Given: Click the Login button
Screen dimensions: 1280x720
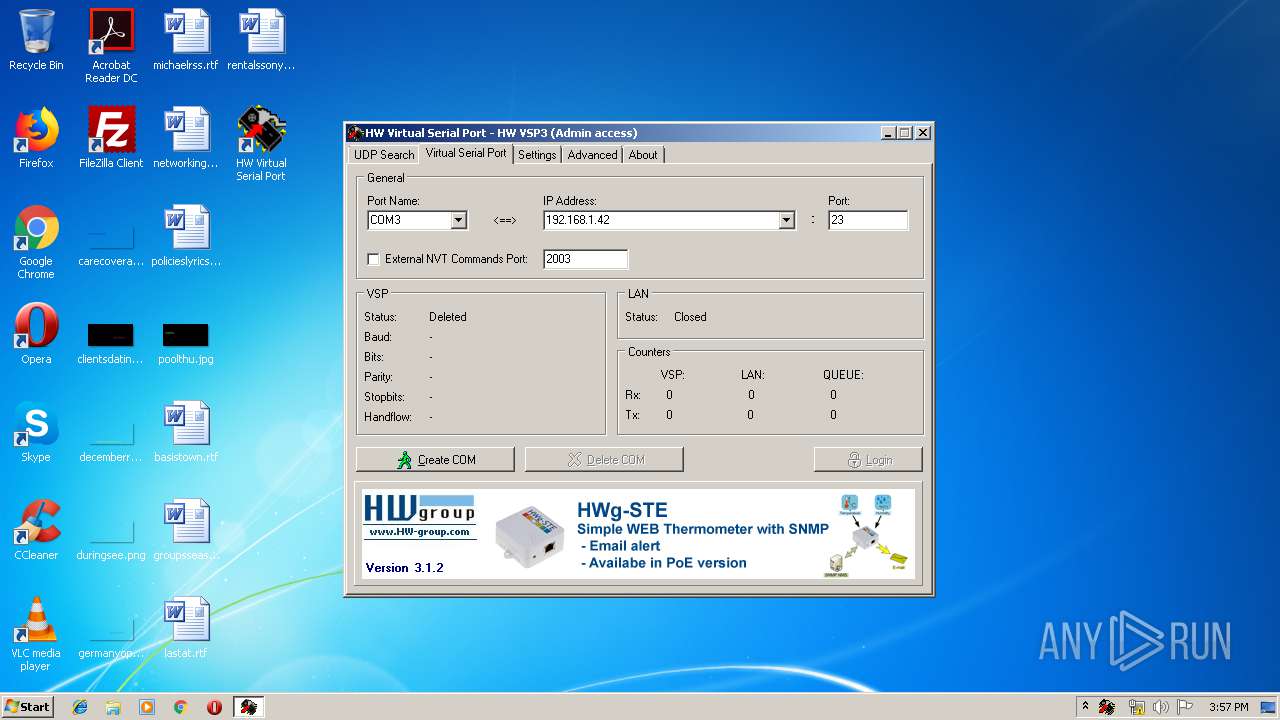Looking at the screenshot, I should [868, 460].
